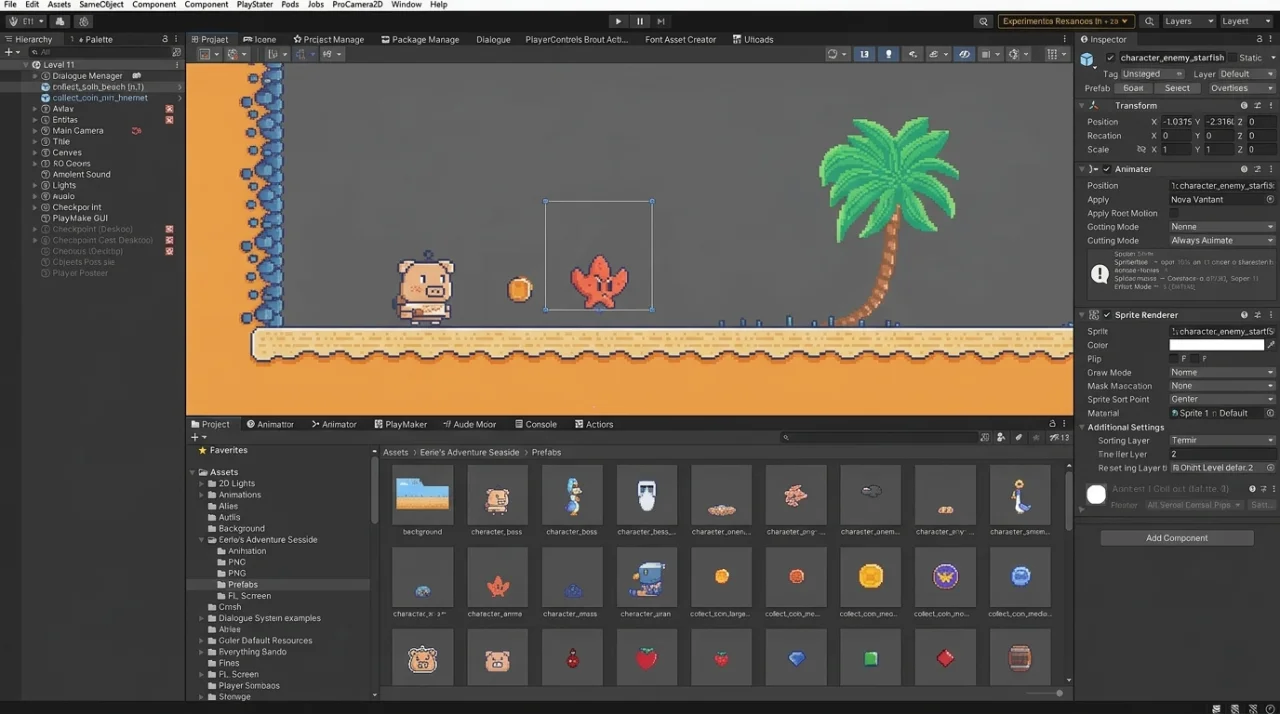Screen dimensions: 1280x714
Task: Switch to the Console tab
Action: (x=536, y=424)
